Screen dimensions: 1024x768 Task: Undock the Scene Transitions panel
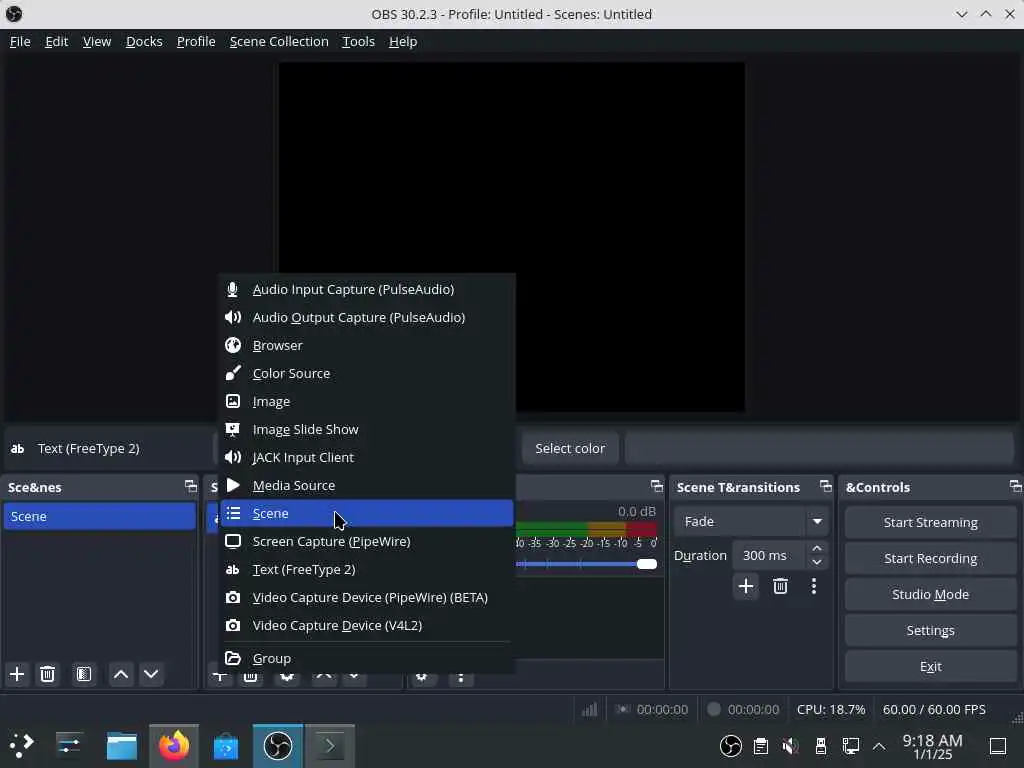pos(825,487)
